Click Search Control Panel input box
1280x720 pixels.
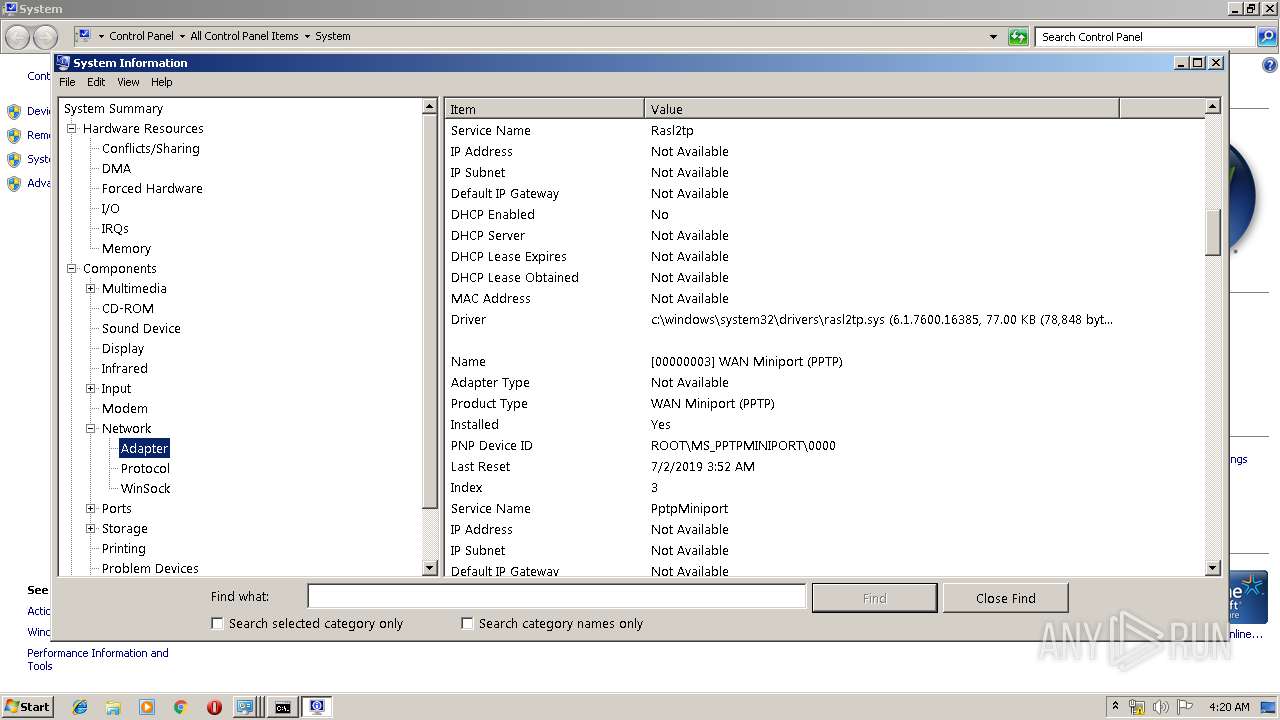point(1145,37)
